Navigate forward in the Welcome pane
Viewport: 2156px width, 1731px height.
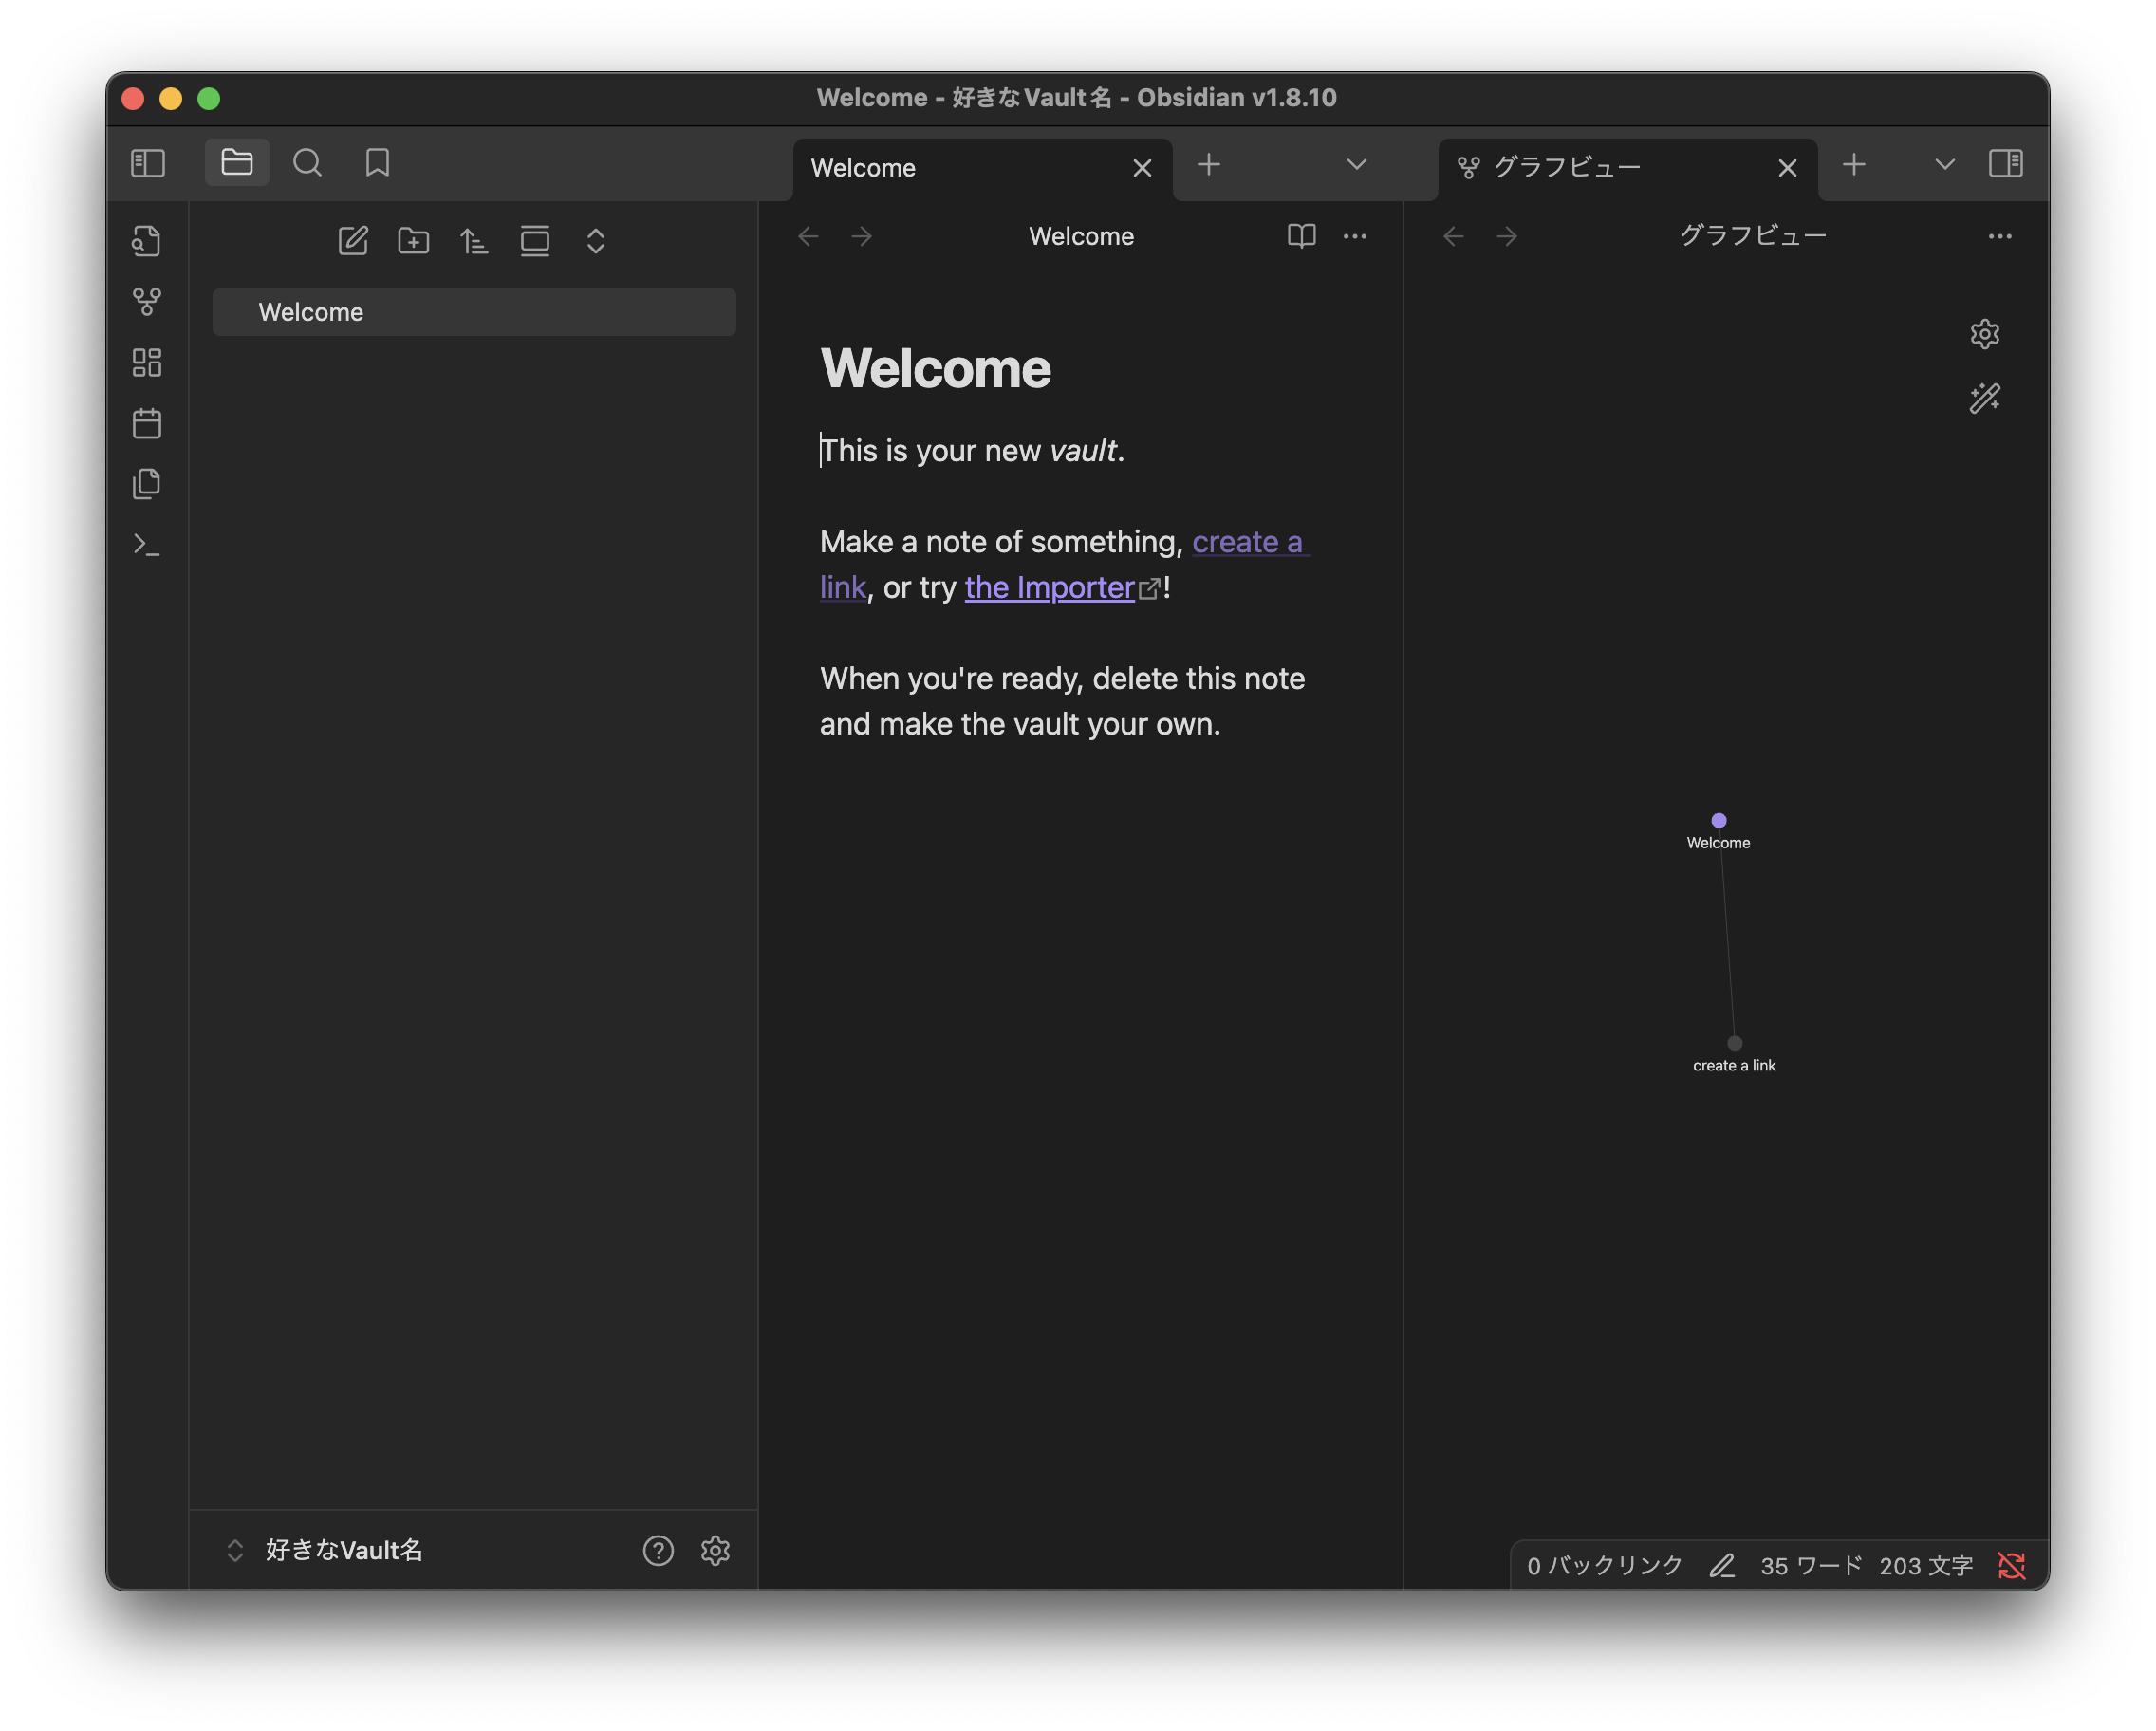(861, 236)
